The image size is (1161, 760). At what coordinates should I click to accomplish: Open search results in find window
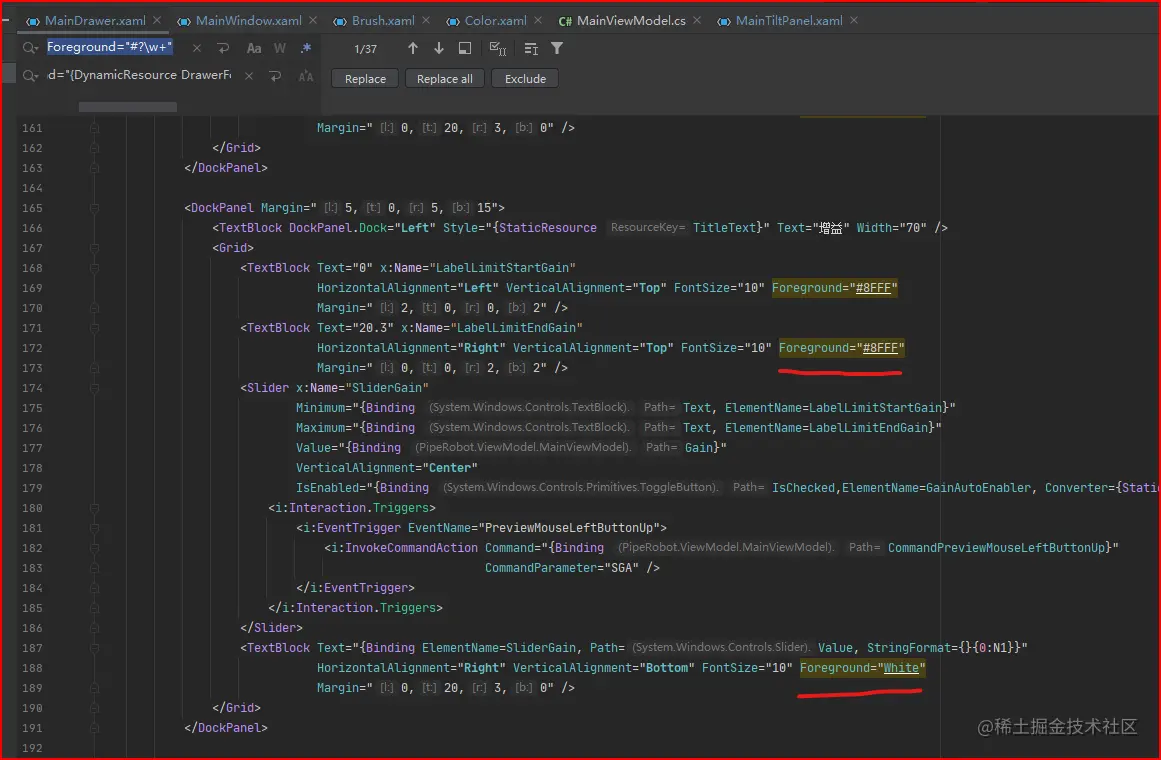465,48
